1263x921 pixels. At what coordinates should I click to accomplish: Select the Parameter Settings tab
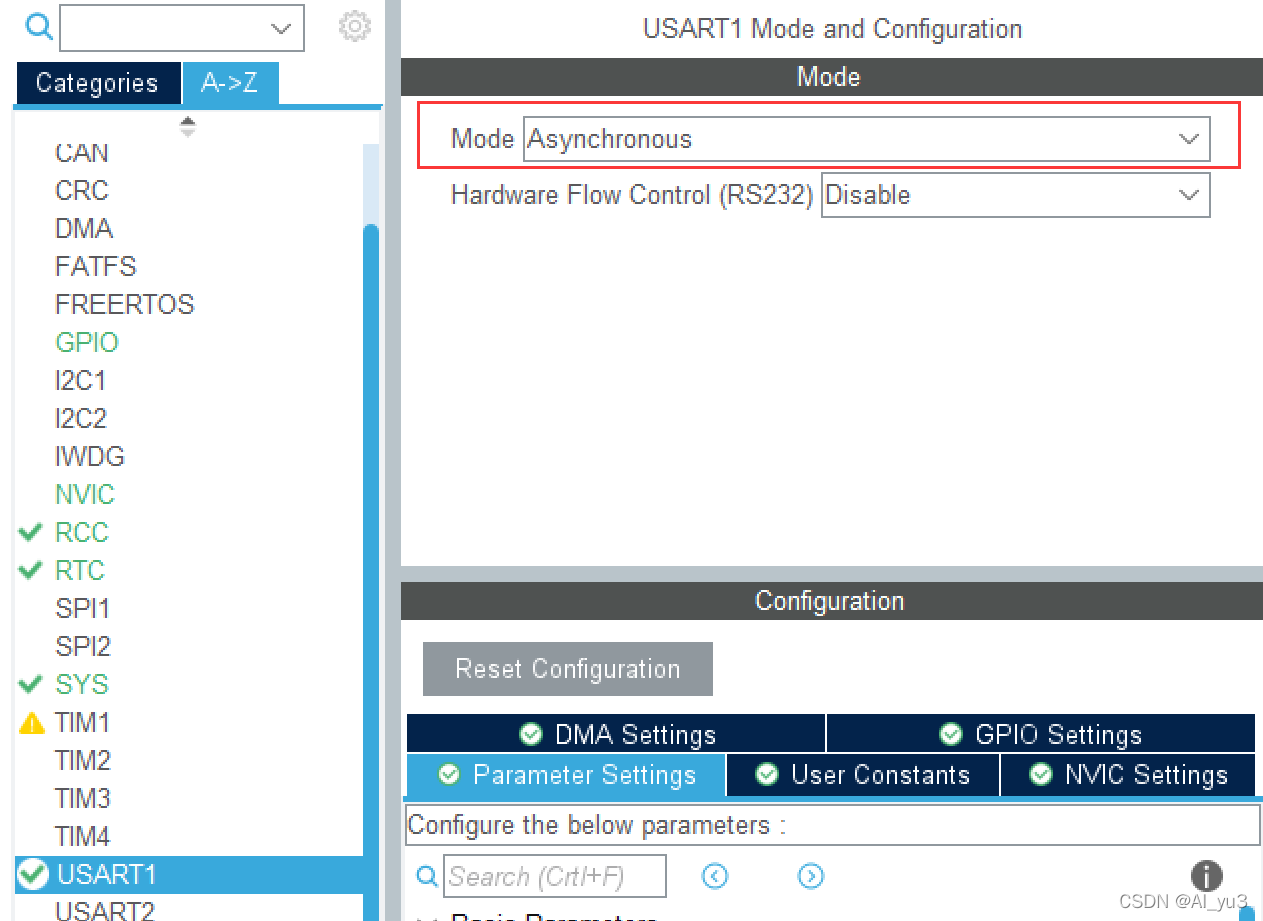click(566, 775)
